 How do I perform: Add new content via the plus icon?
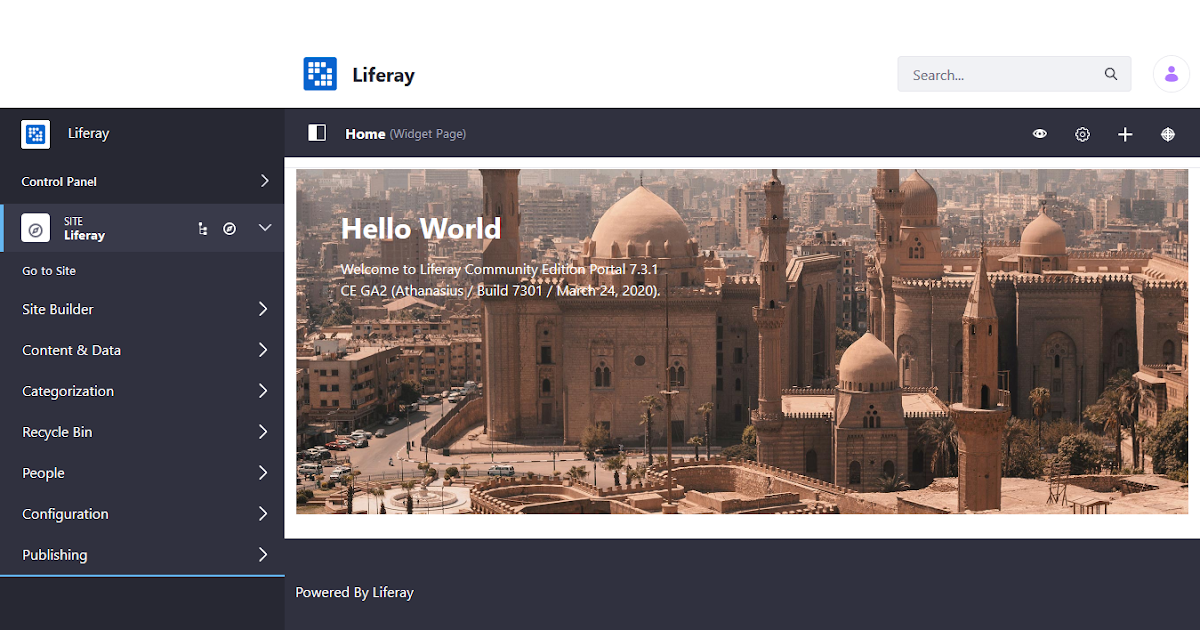pos(1125,133)
